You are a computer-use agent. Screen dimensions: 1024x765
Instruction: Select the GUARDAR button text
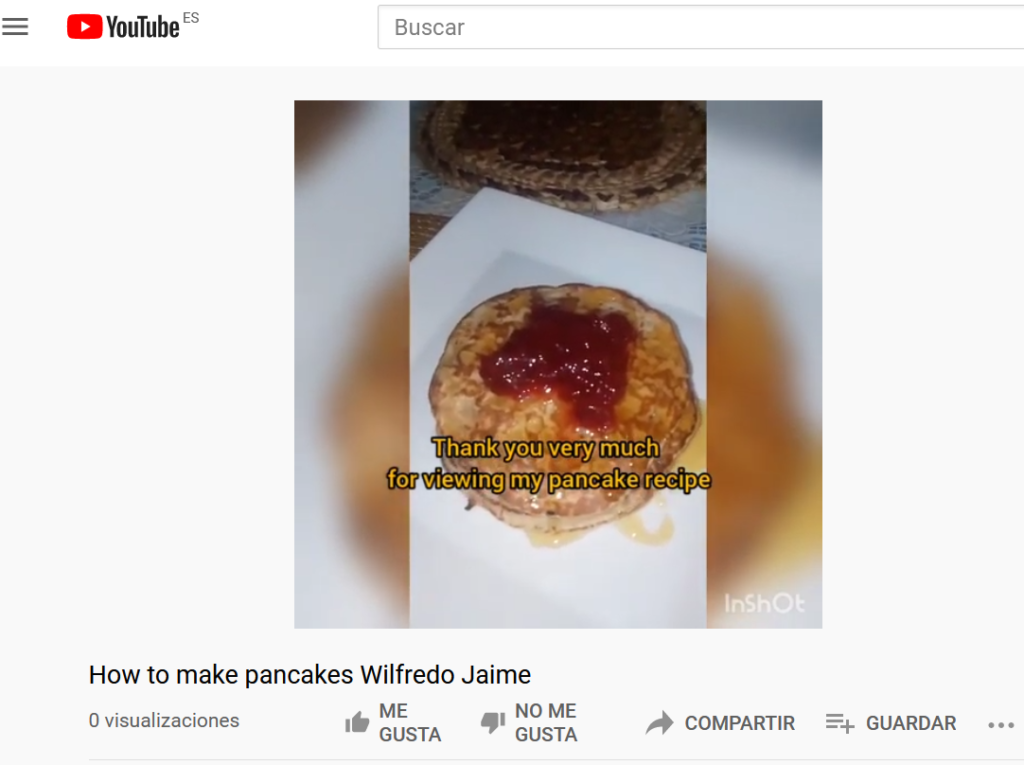910,723
